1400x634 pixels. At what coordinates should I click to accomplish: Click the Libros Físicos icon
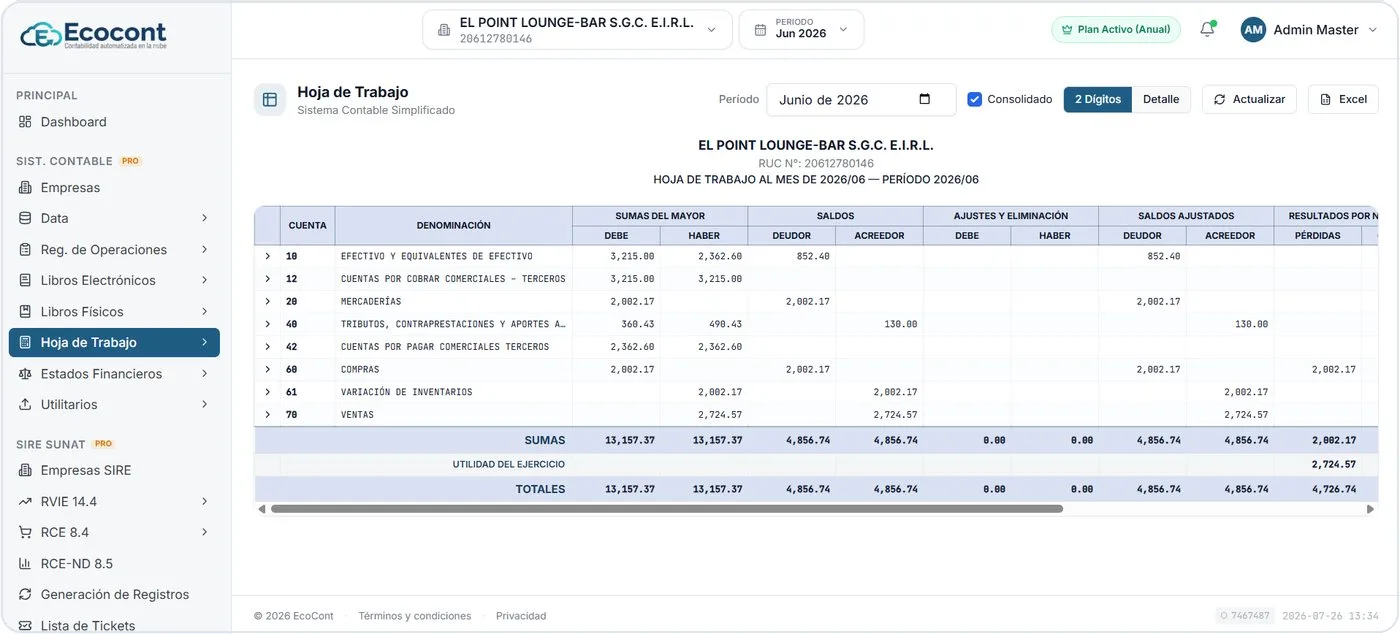tap(25, 312)
